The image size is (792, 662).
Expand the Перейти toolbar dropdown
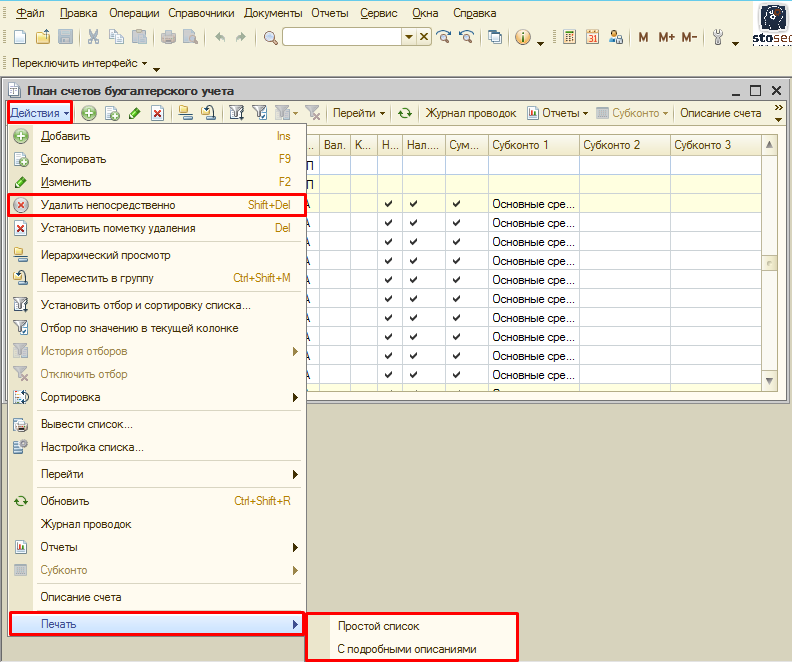pyautogui.click(x=360, y=114)
